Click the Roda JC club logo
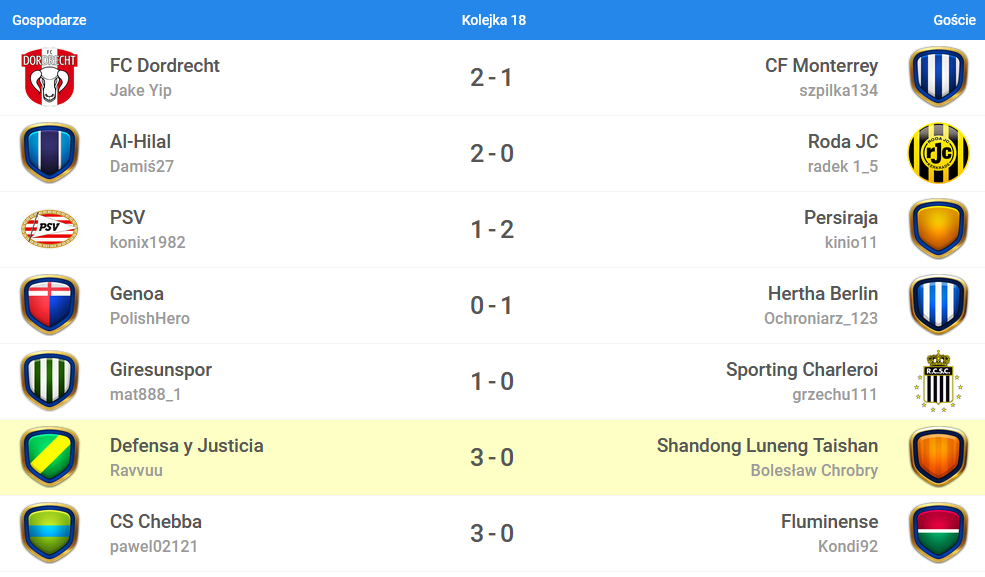The height and width of the screenshot is (577, 985). (937, 153)
